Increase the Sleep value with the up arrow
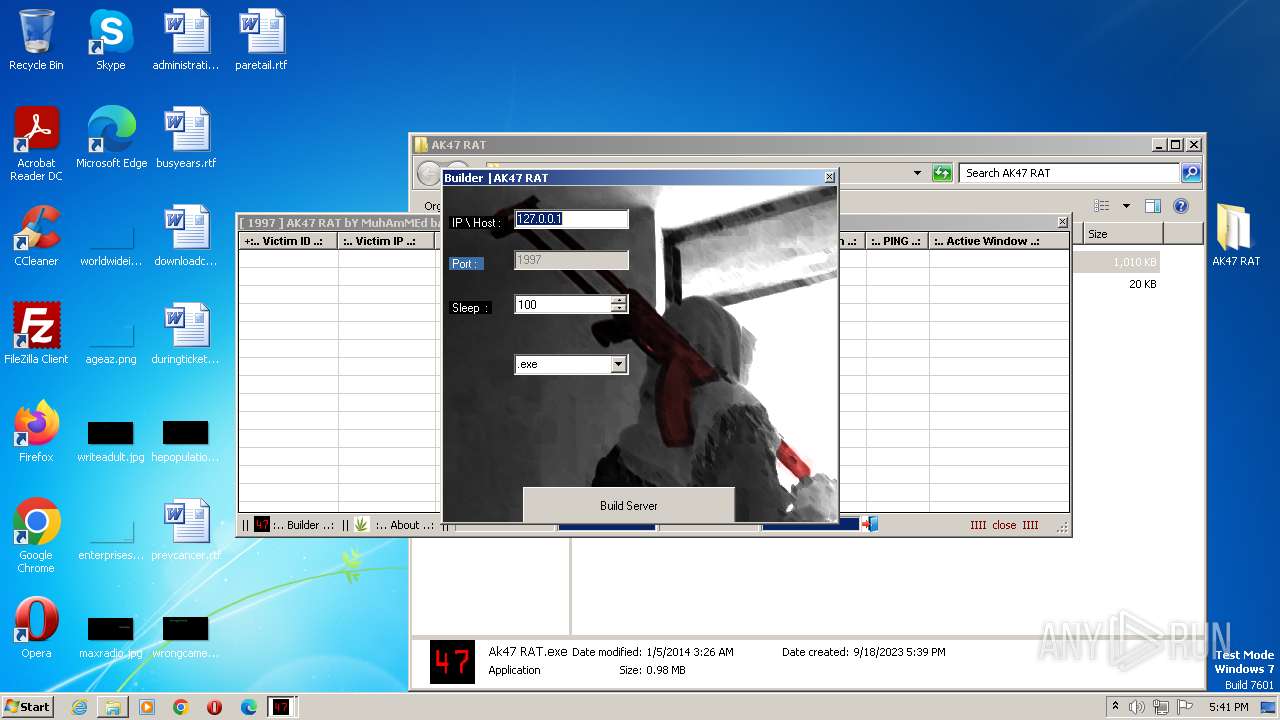1280x720 pixels. pos(620,300)
